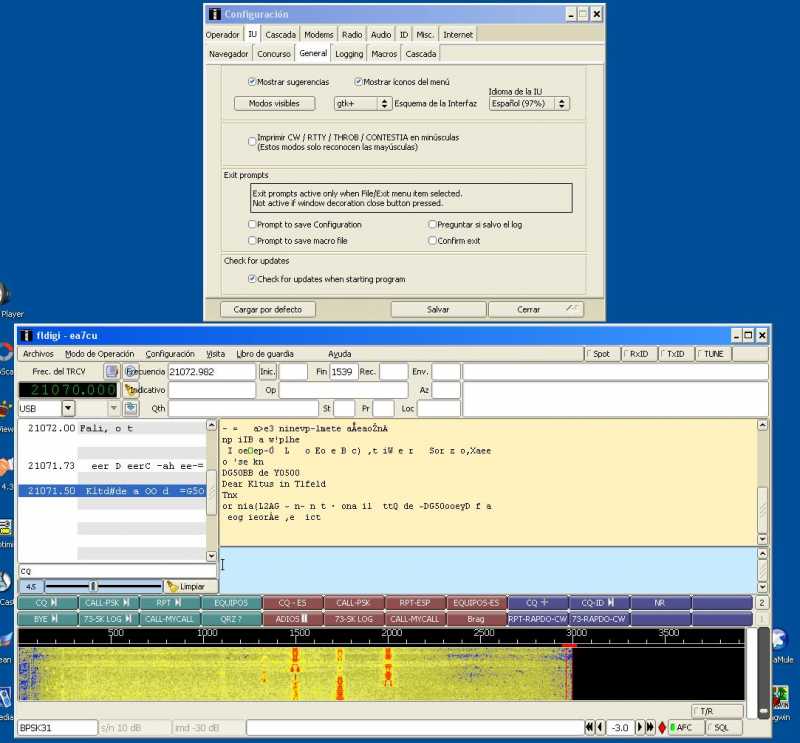Click the save icon beside the Qth field

coord(131,408)
